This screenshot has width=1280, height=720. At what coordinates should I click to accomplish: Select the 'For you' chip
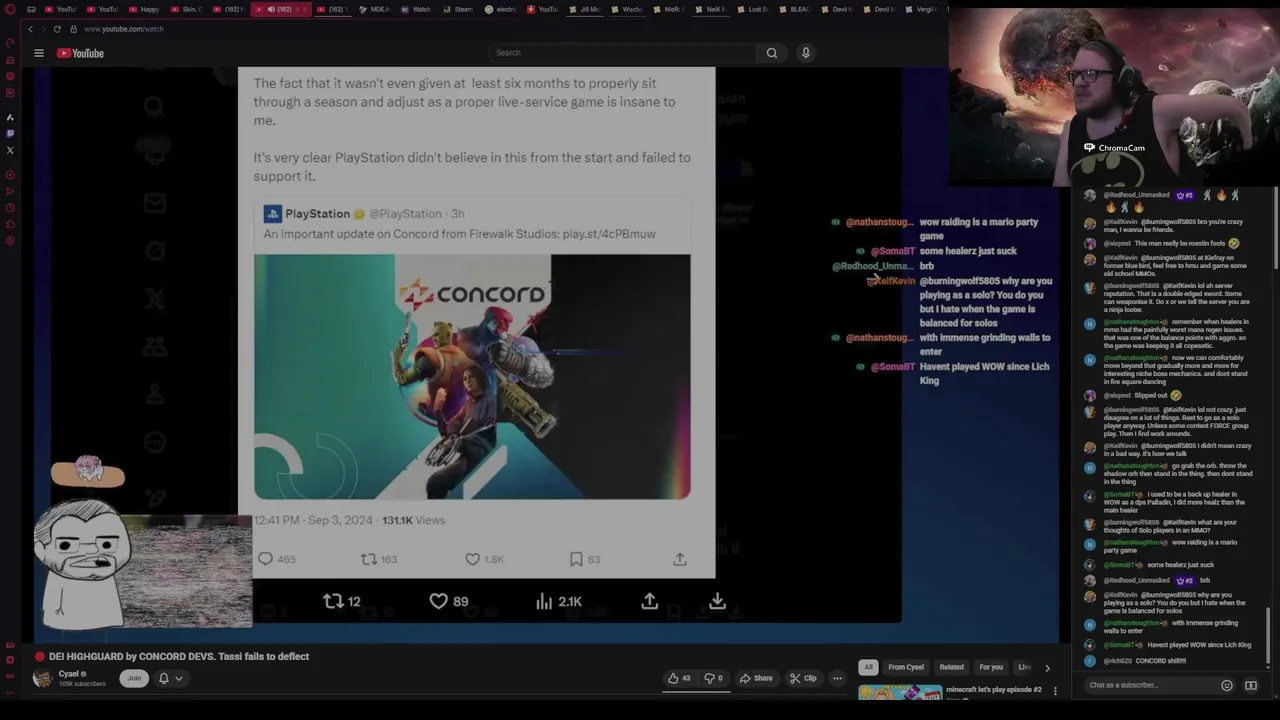991,667
